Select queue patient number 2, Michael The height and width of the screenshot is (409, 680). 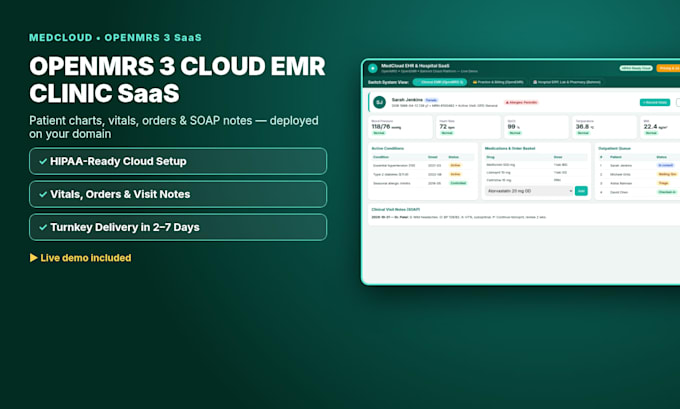639,174
